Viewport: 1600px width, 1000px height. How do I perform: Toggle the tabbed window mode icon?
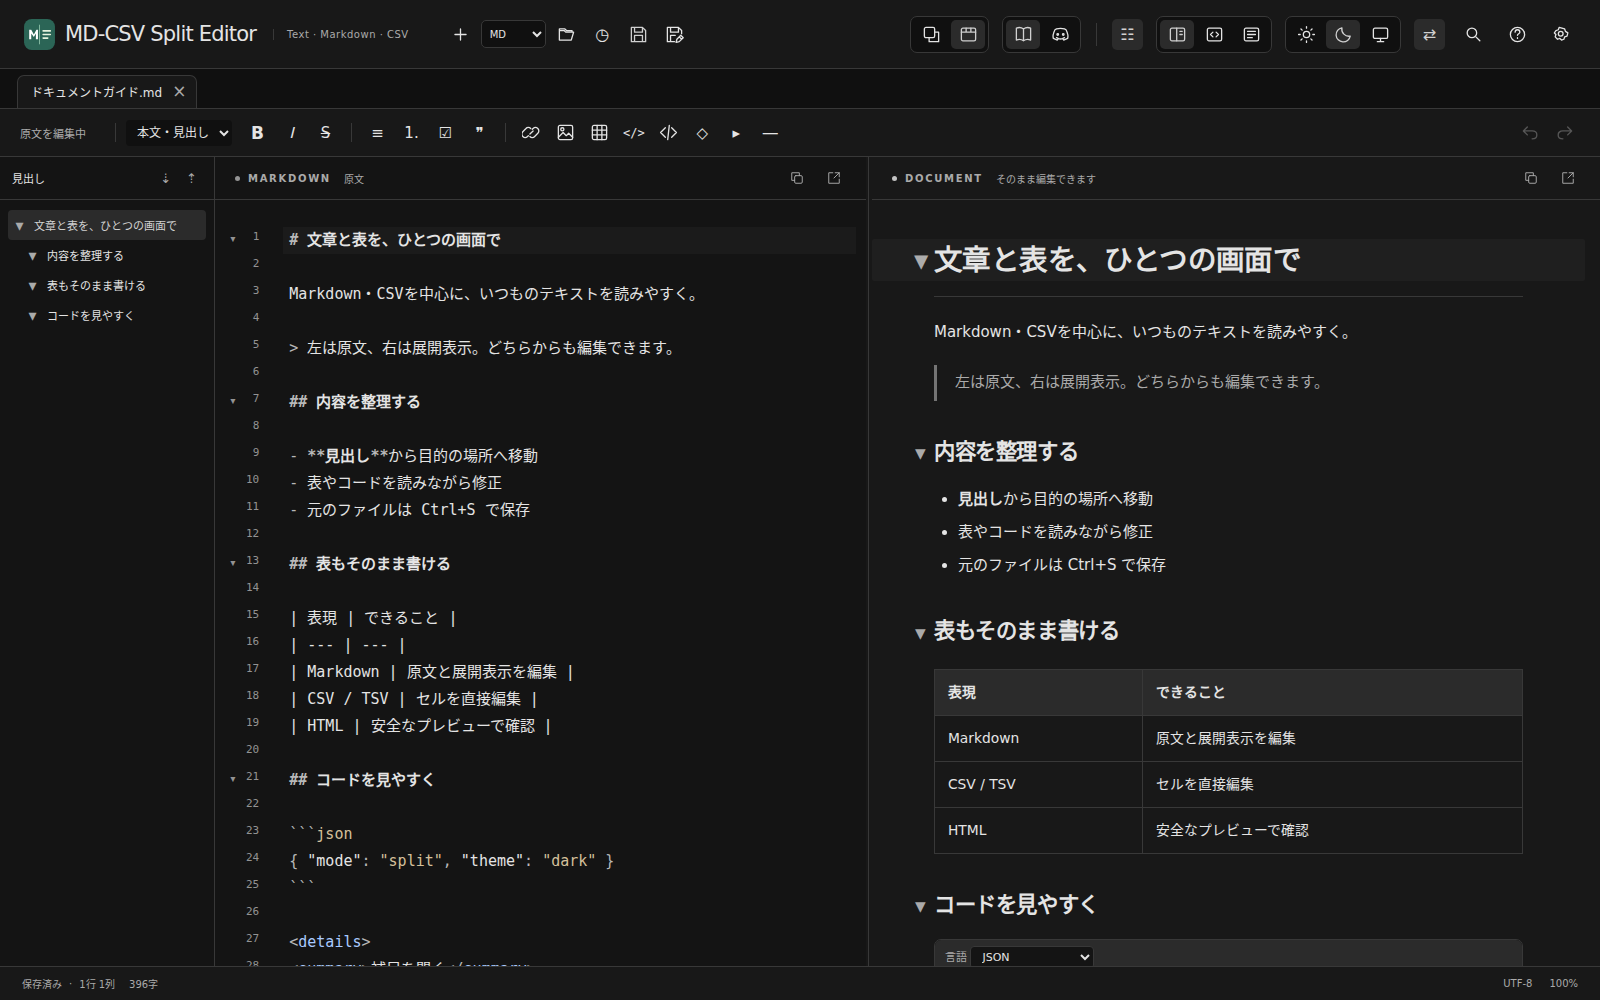tap(968, 34)
